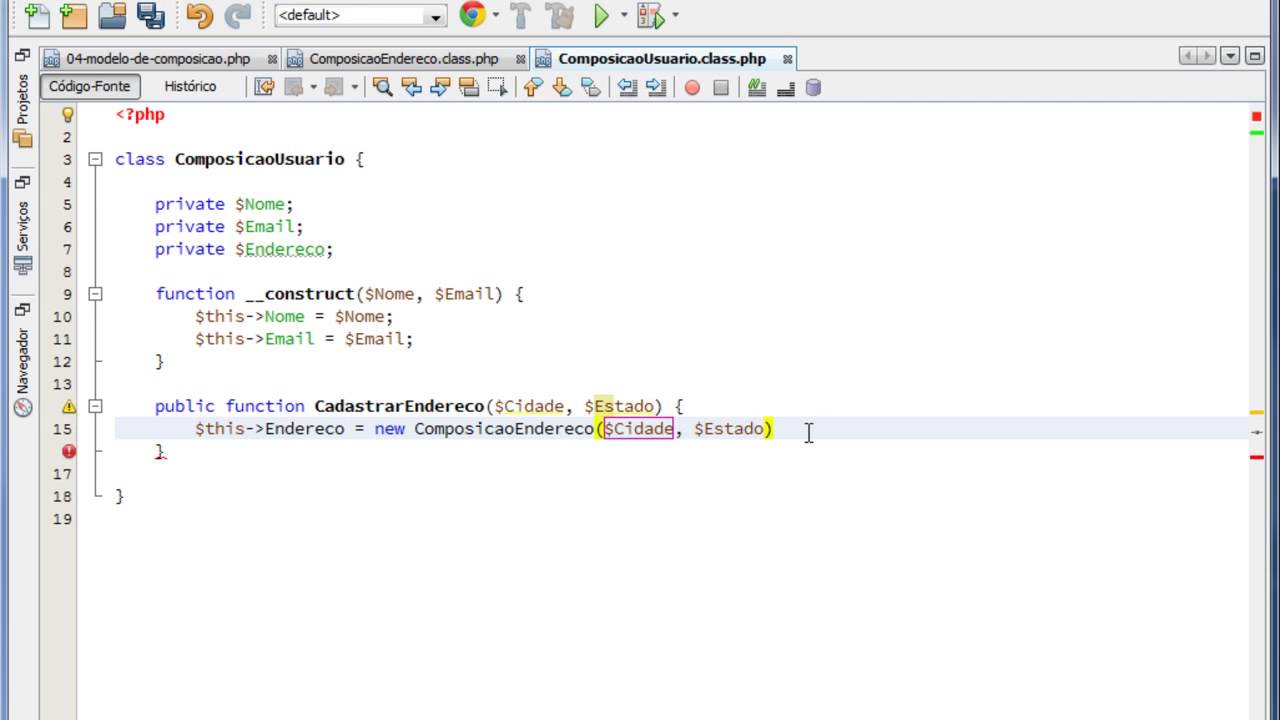Close the 04-modelo-de-composicao.php tab
Screen dimensions: 1280x720
point(272,59)
